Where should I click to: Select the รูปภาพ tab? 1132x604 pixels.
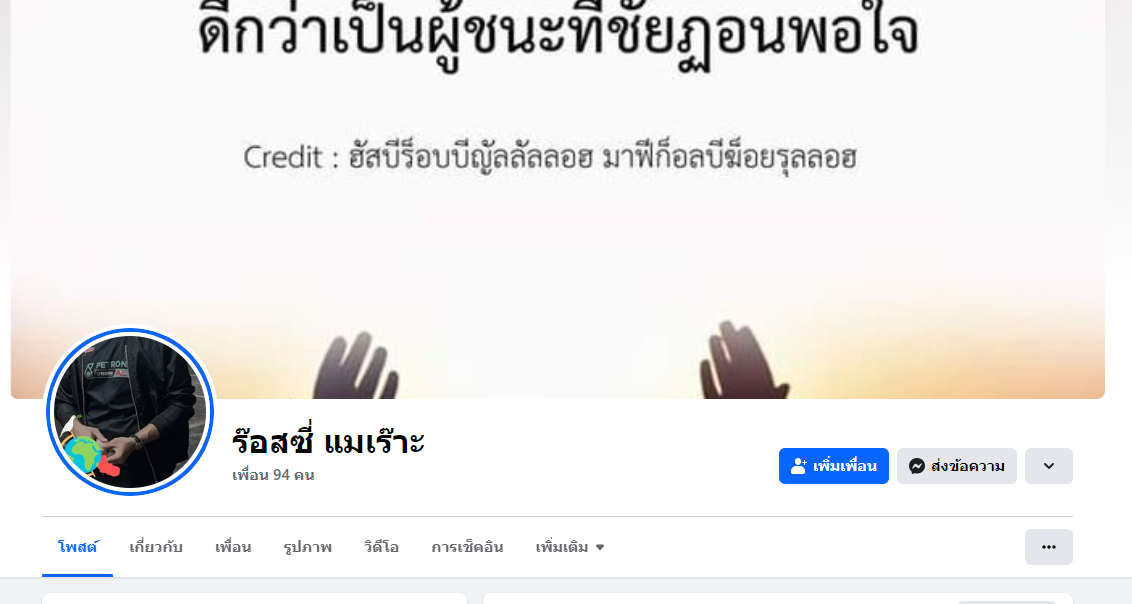(x=308, y=547)
